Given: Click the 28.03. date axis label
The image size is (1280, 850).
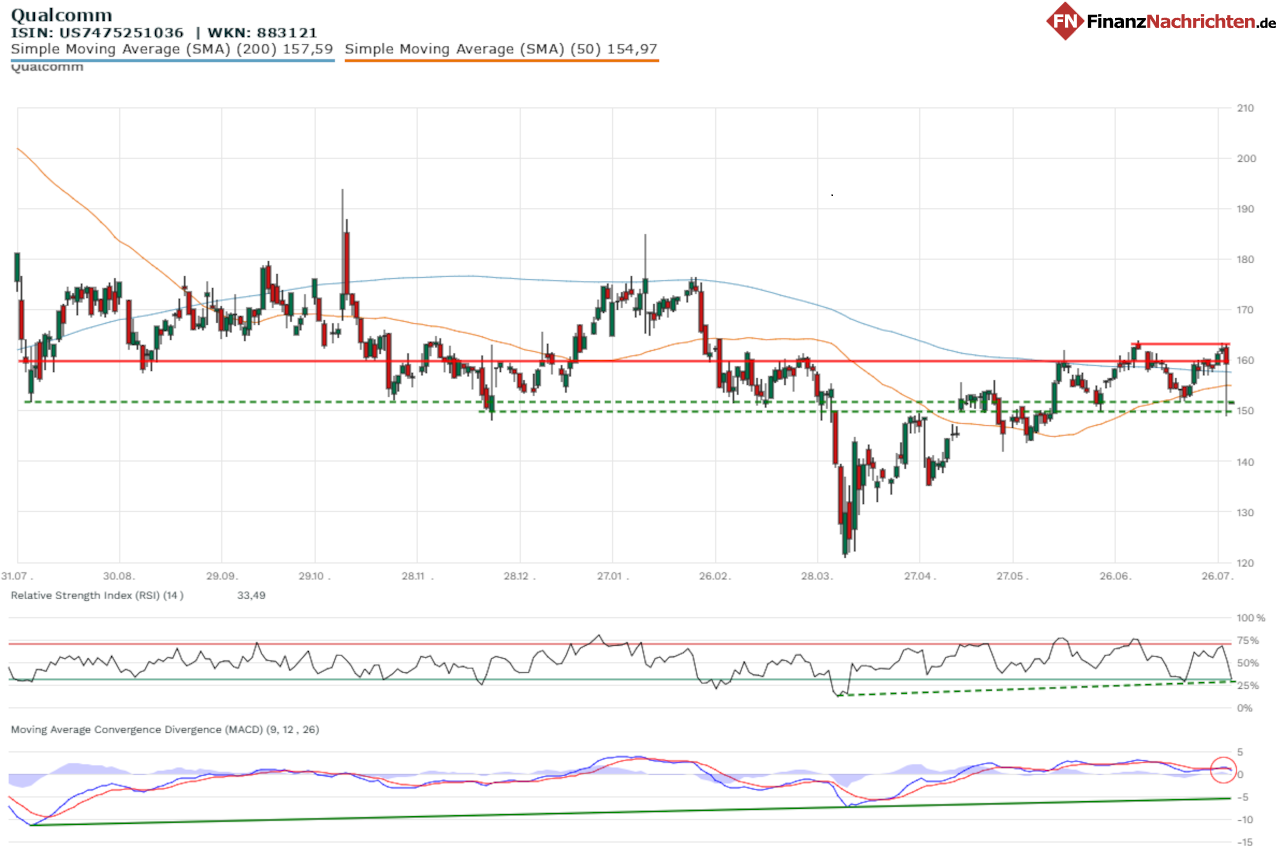Looking at the screenshot, I should point(817,577).
